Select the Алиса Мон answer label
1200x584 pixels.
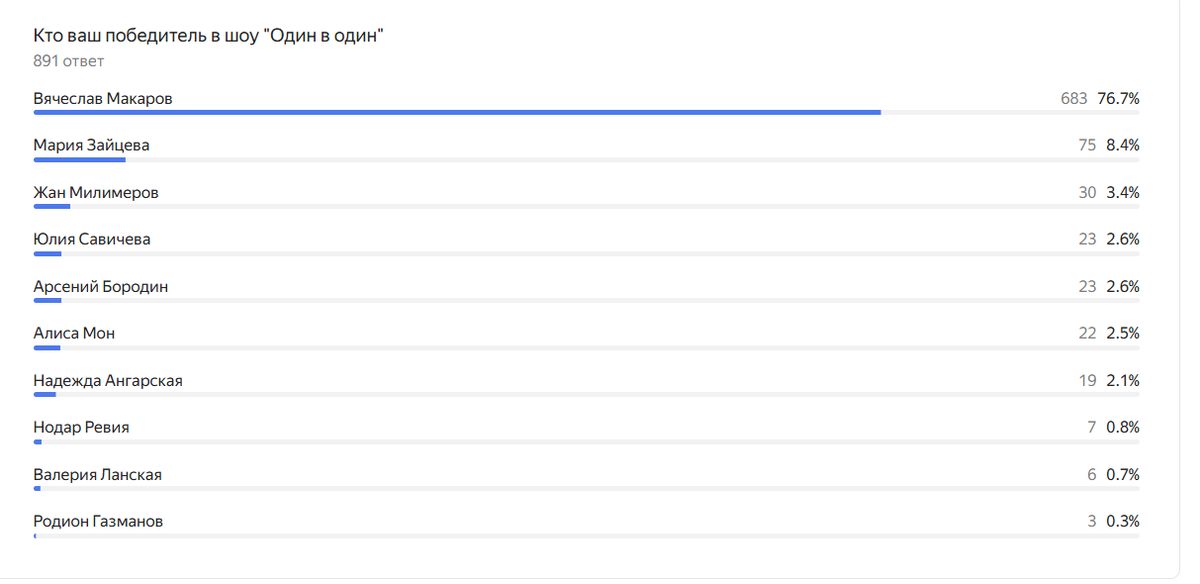(x=74, y=333)
